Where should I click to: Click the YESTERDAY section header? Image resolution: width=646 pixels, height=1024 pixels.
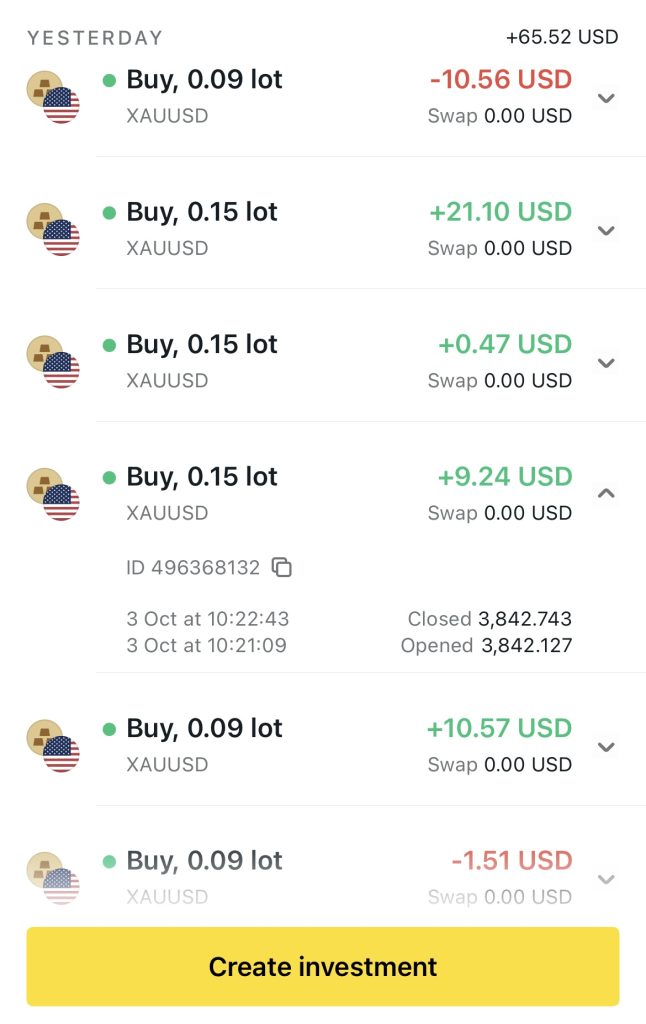95,38
